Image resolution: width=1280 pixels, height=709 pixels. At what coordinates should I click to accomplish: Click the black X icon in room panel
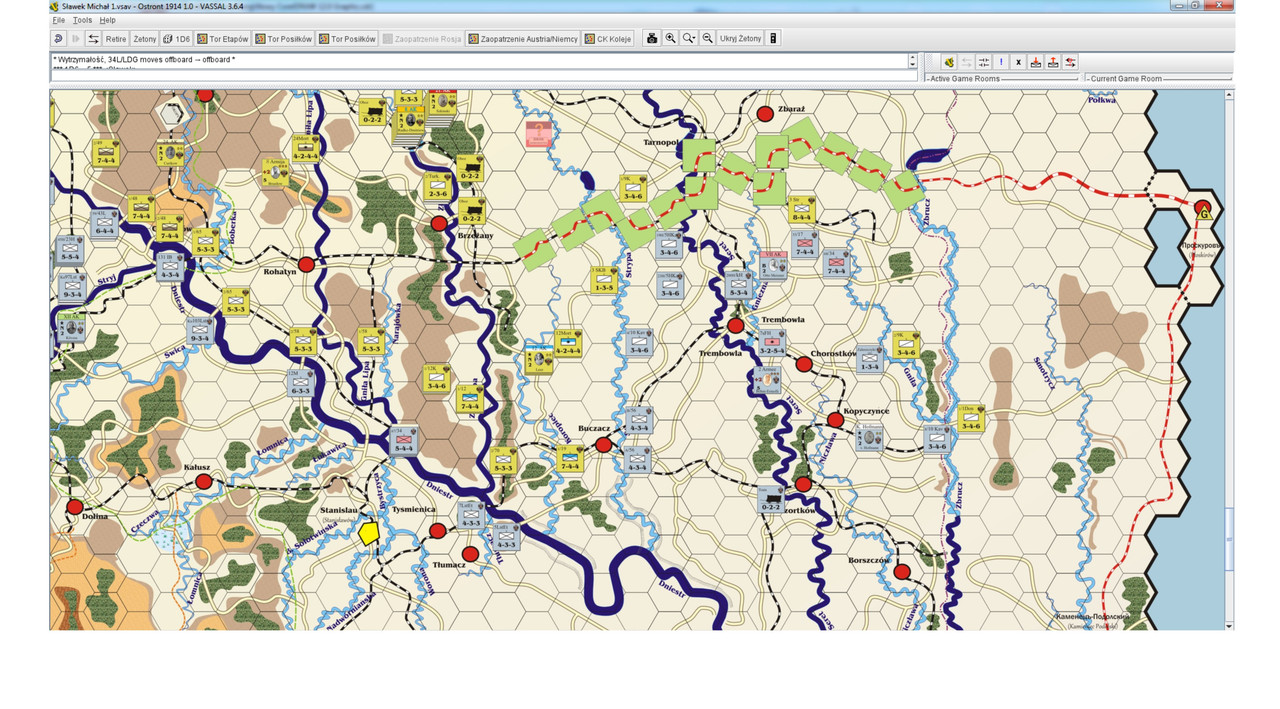pyautogui.click(x=1018, y=62)
